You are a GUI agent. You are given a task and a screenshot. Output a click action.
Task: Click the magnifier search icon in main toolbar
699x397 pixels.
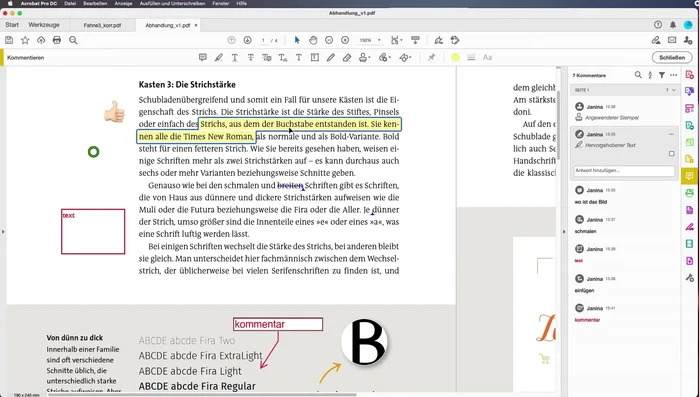point(74,41)
